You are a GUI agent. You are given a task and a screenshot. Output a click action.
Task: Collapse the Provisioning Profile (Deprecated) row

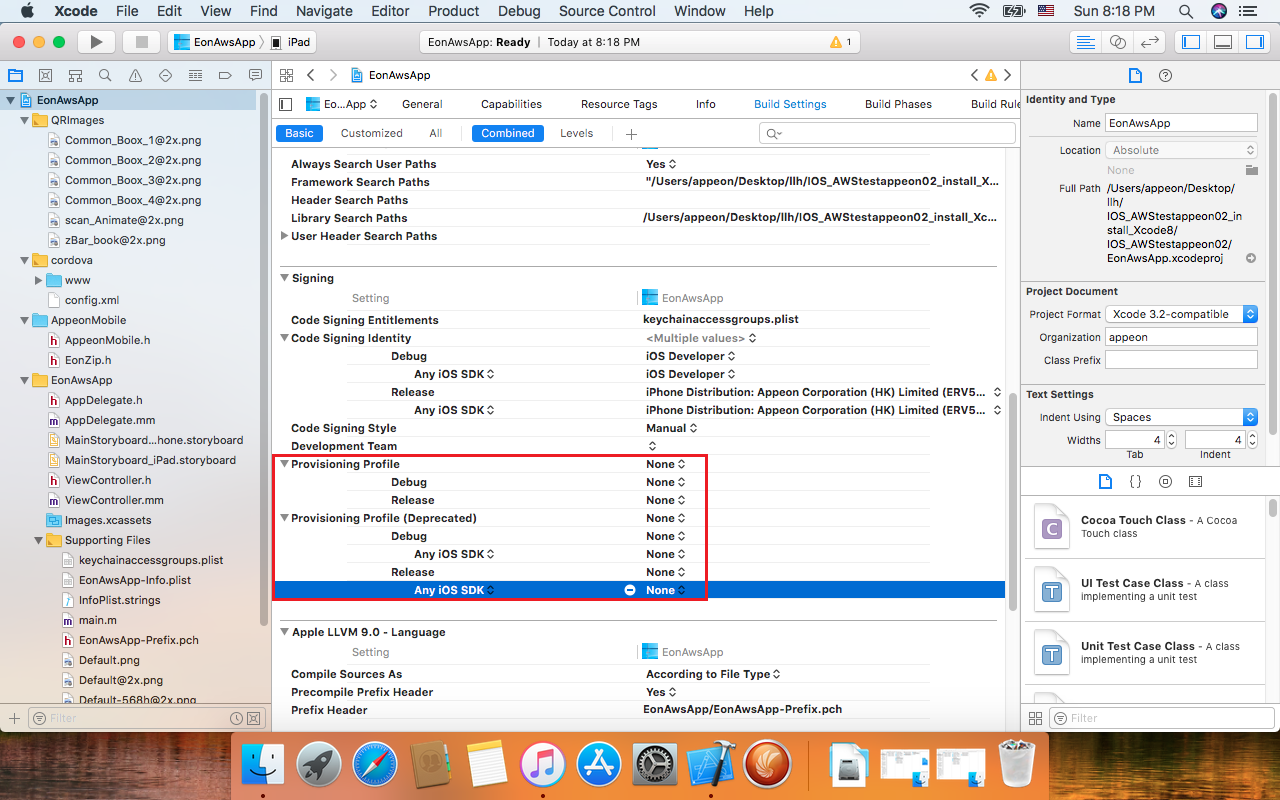pos(284,518)
